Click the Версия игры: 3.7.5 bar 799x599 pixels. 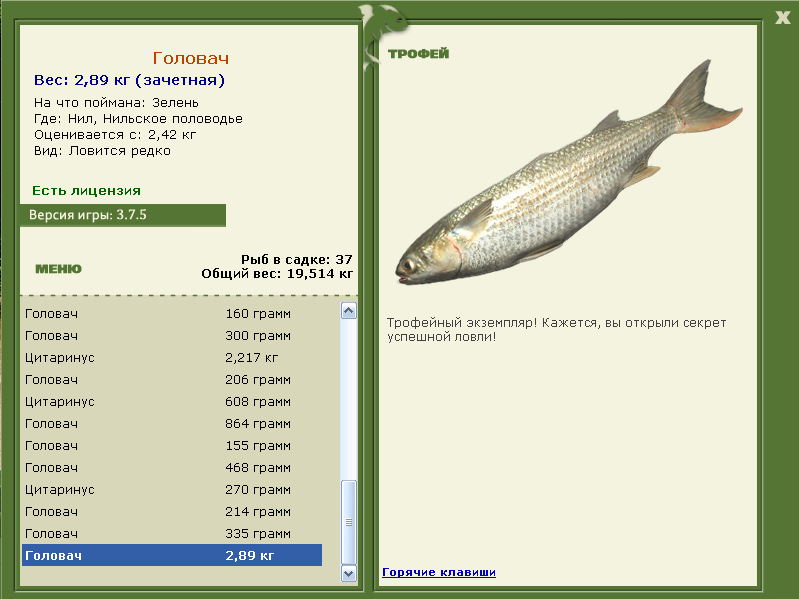point(123,215)
